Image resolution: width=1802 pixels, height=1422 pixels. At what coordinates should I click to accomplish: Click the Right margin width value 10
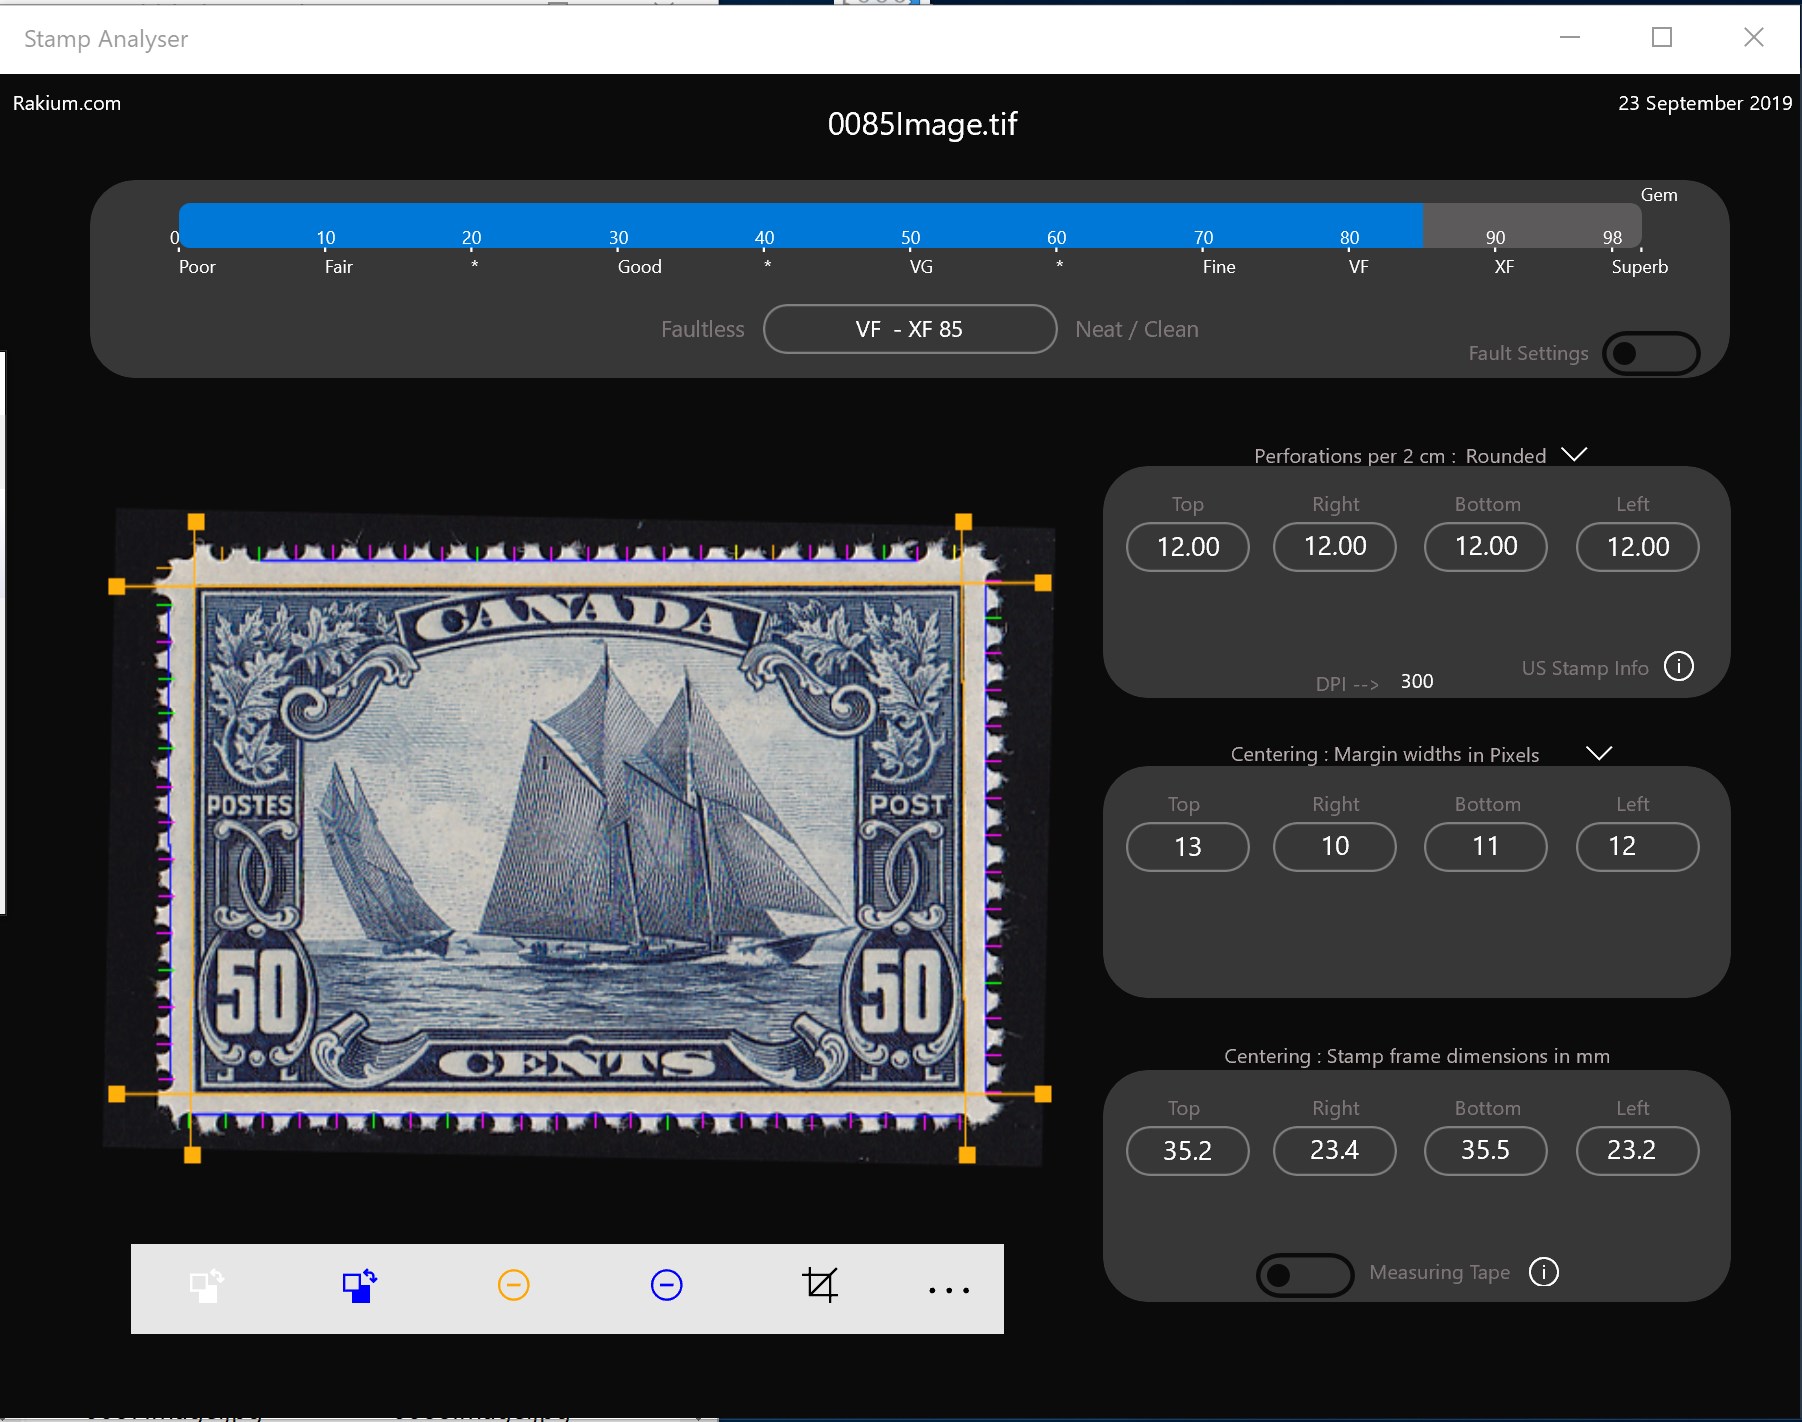coord(1335,847)
